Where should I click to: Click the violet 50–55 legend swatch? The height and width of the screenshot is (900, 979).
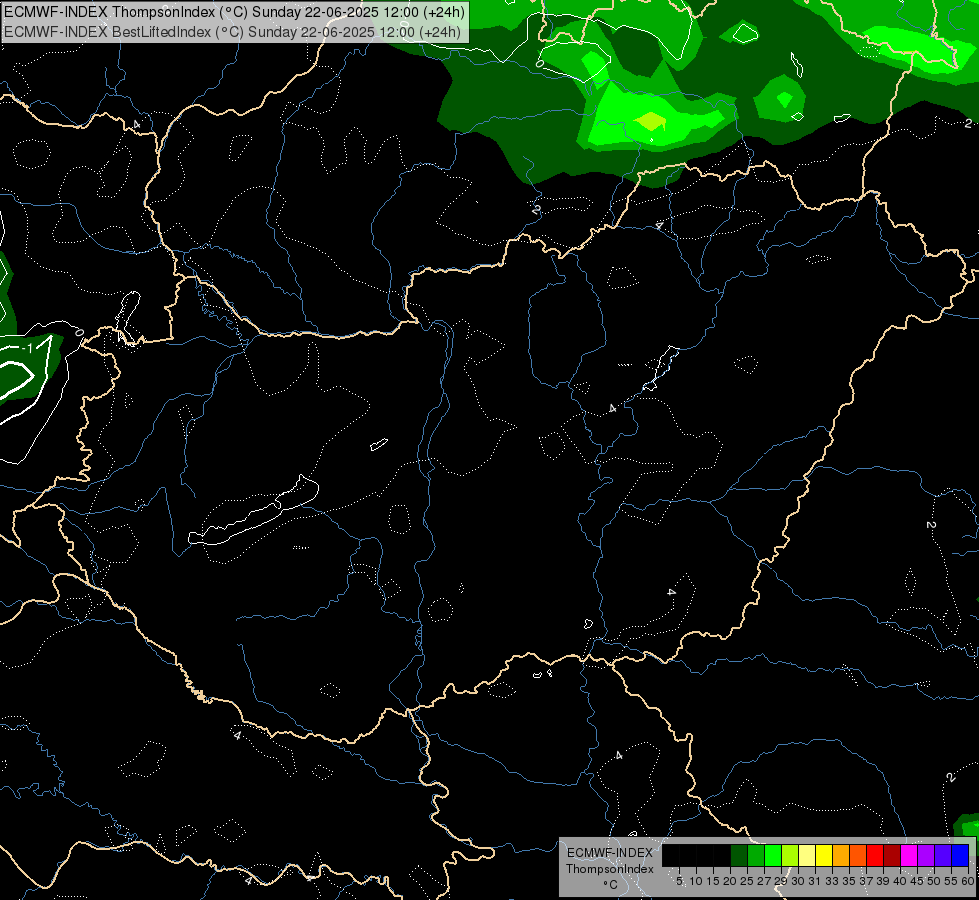(x=943, y=856)
